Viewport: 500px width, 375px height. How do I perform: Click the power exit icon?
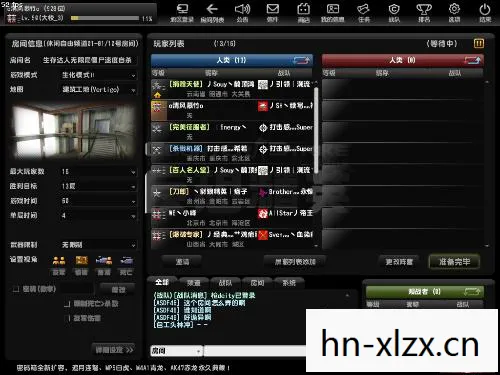(485, 9)
